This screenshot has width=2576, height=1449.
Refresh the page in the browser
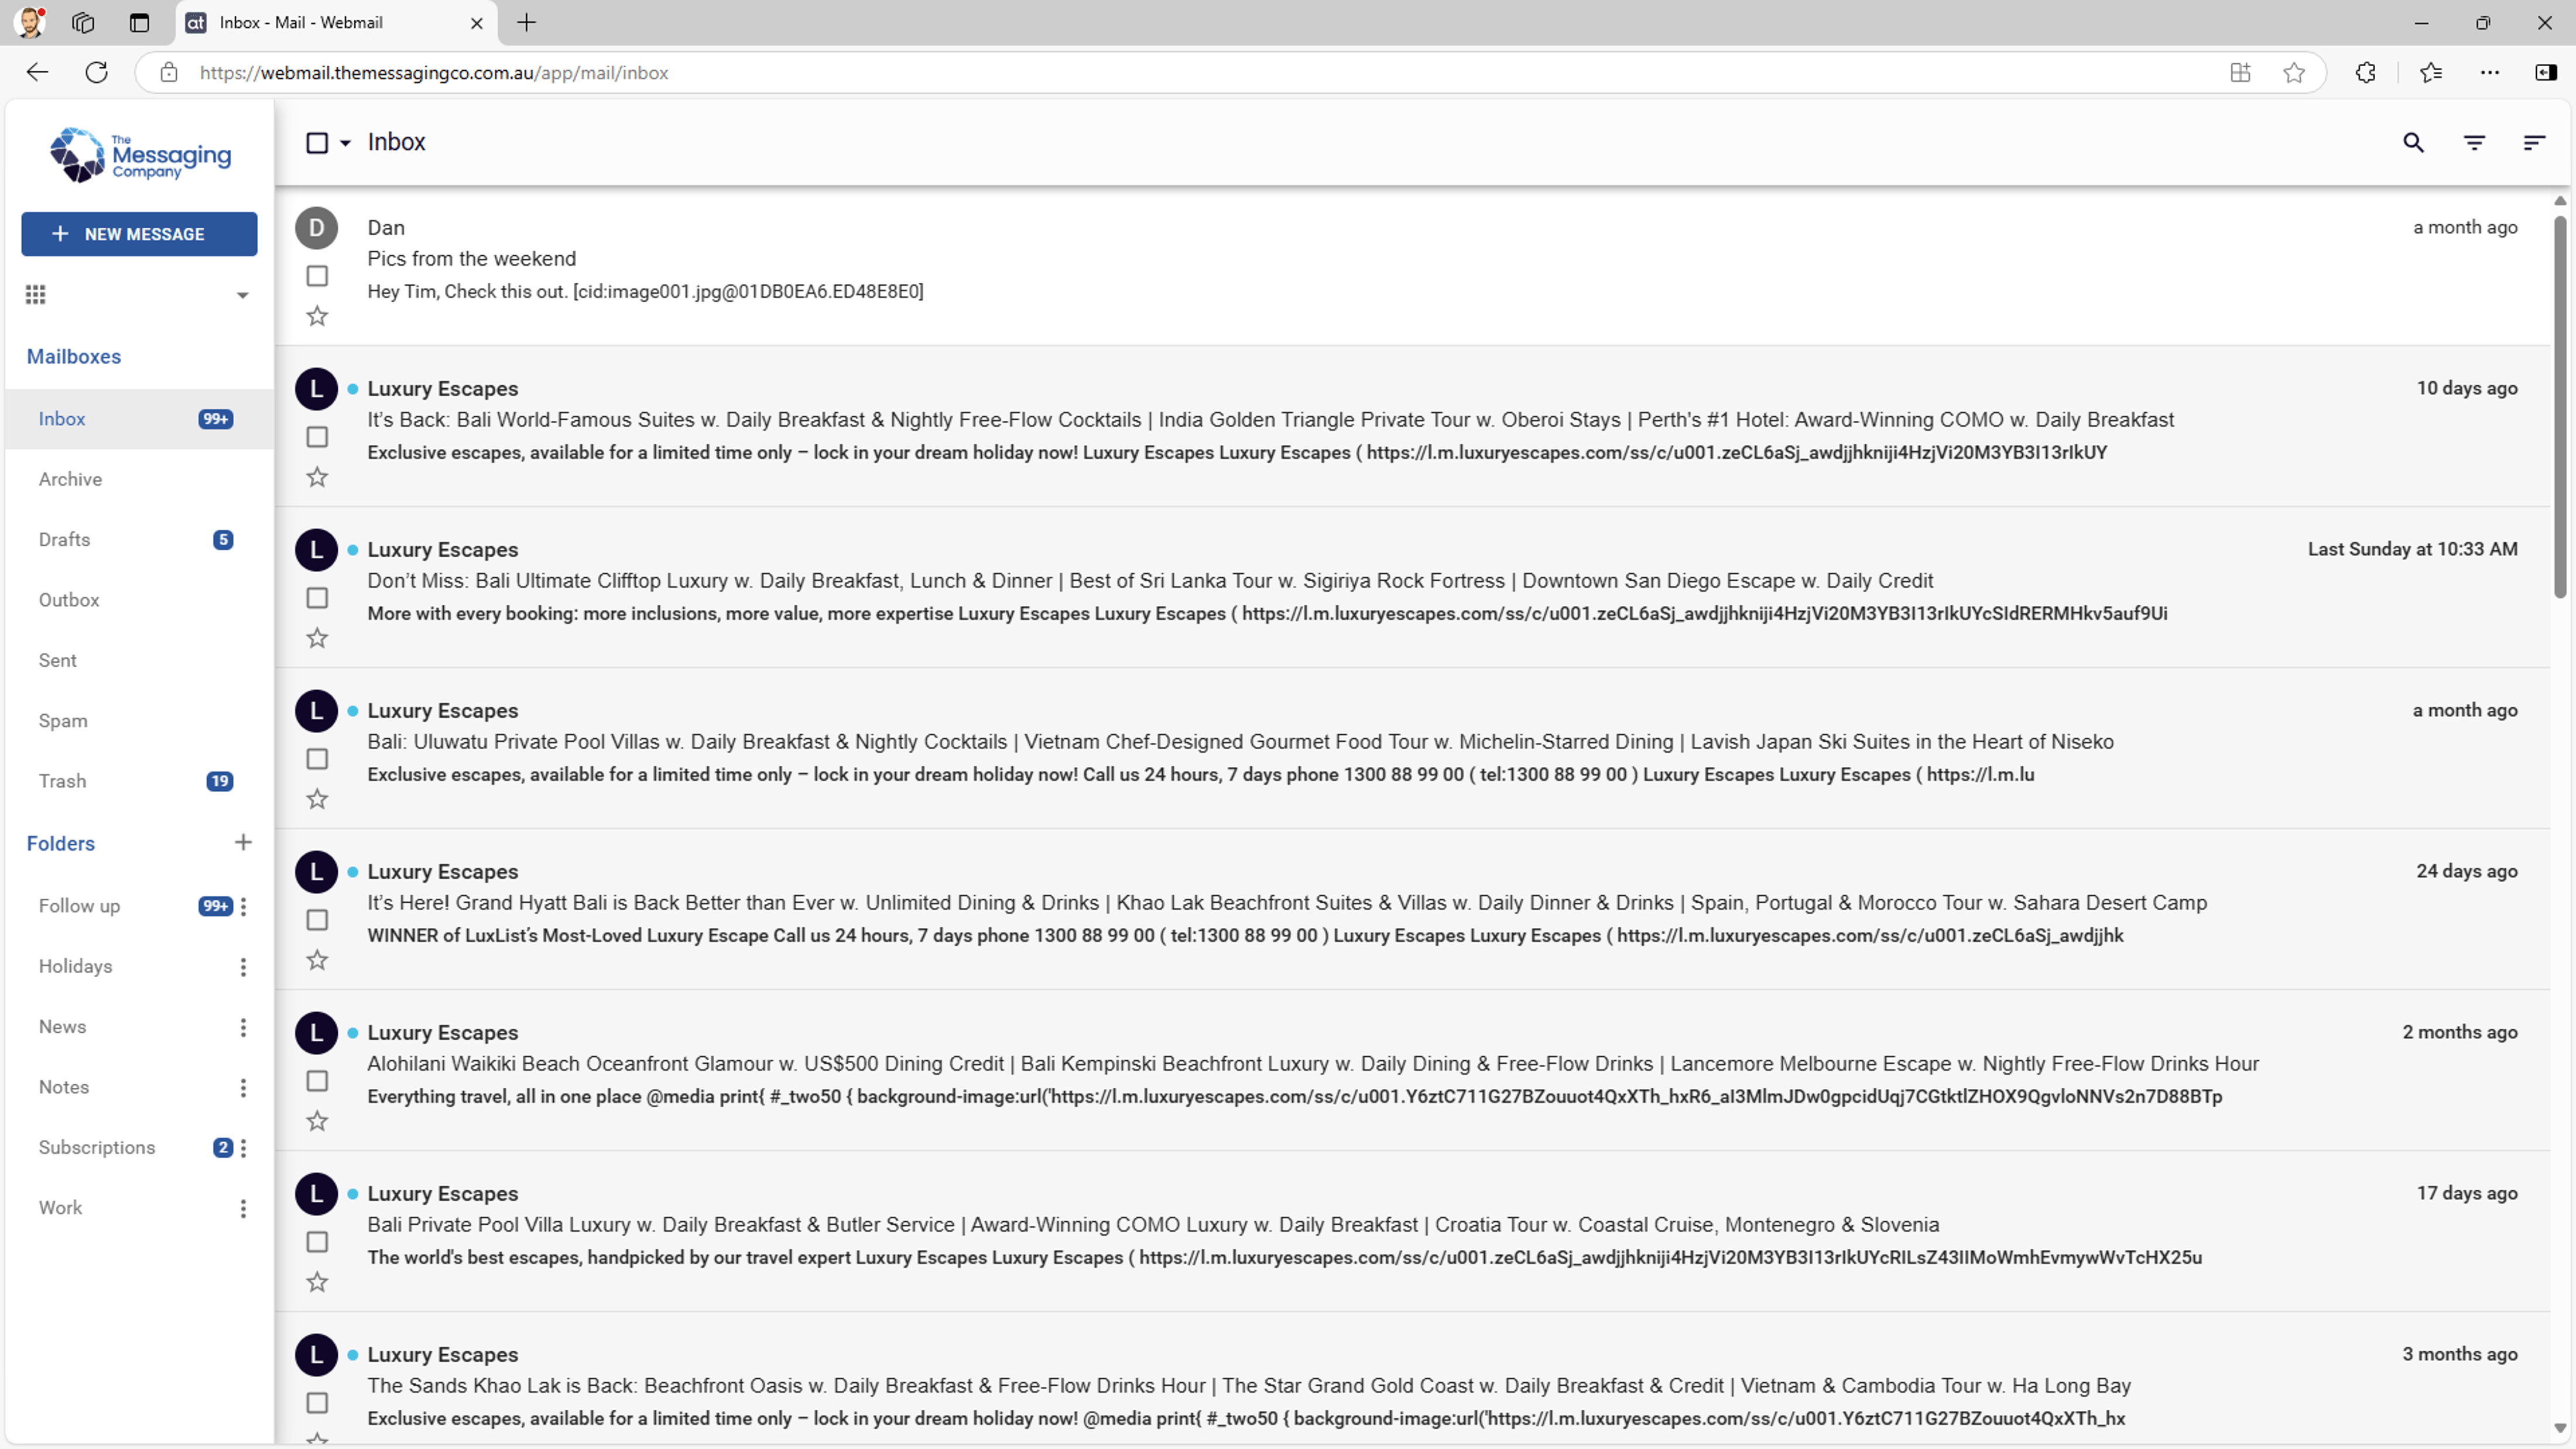96,72
